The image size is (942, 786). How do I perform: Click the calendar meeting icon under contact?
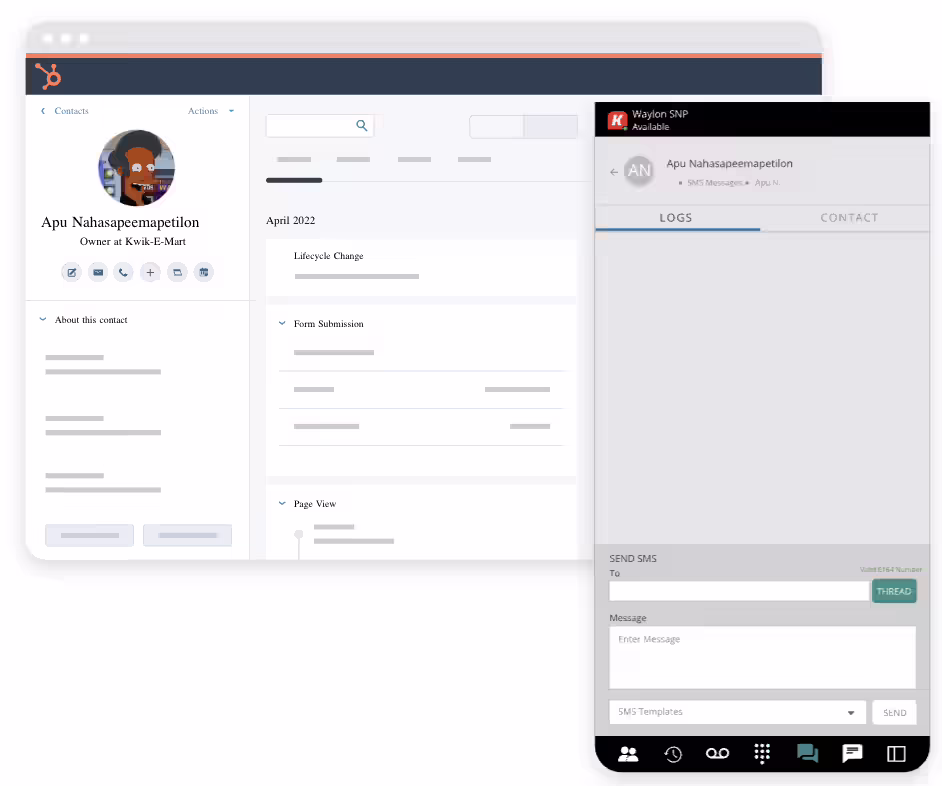(203, 272)
